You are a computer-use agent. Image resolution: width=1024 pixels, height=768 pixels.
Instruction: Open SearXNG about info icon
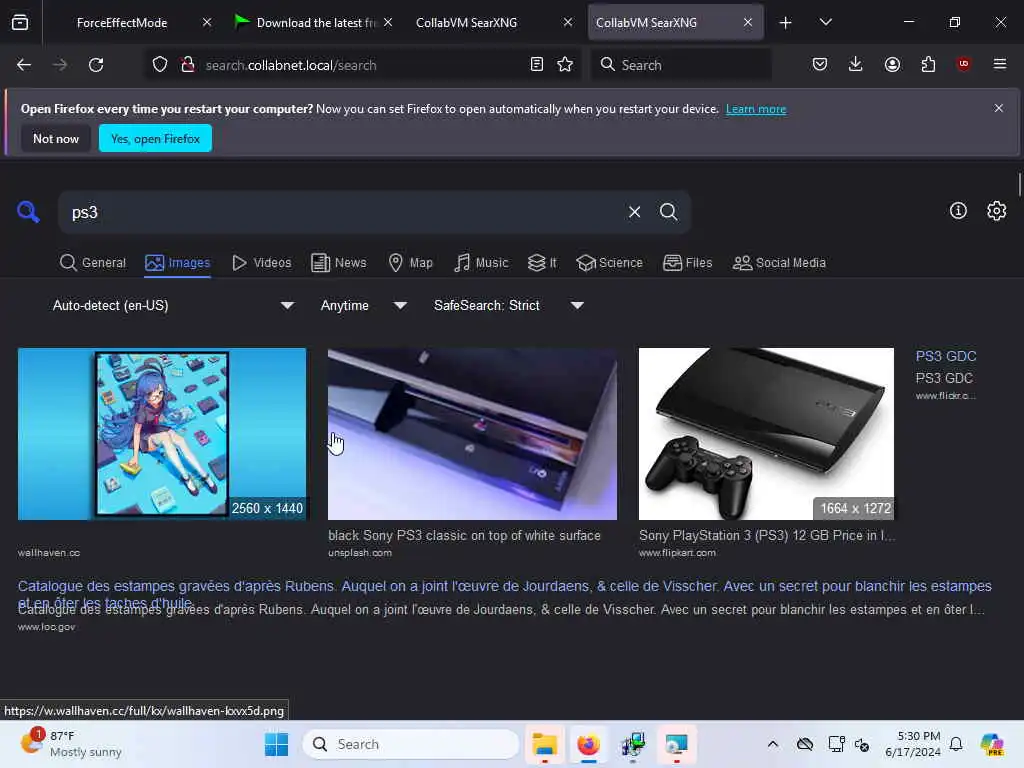pos(958,210)
